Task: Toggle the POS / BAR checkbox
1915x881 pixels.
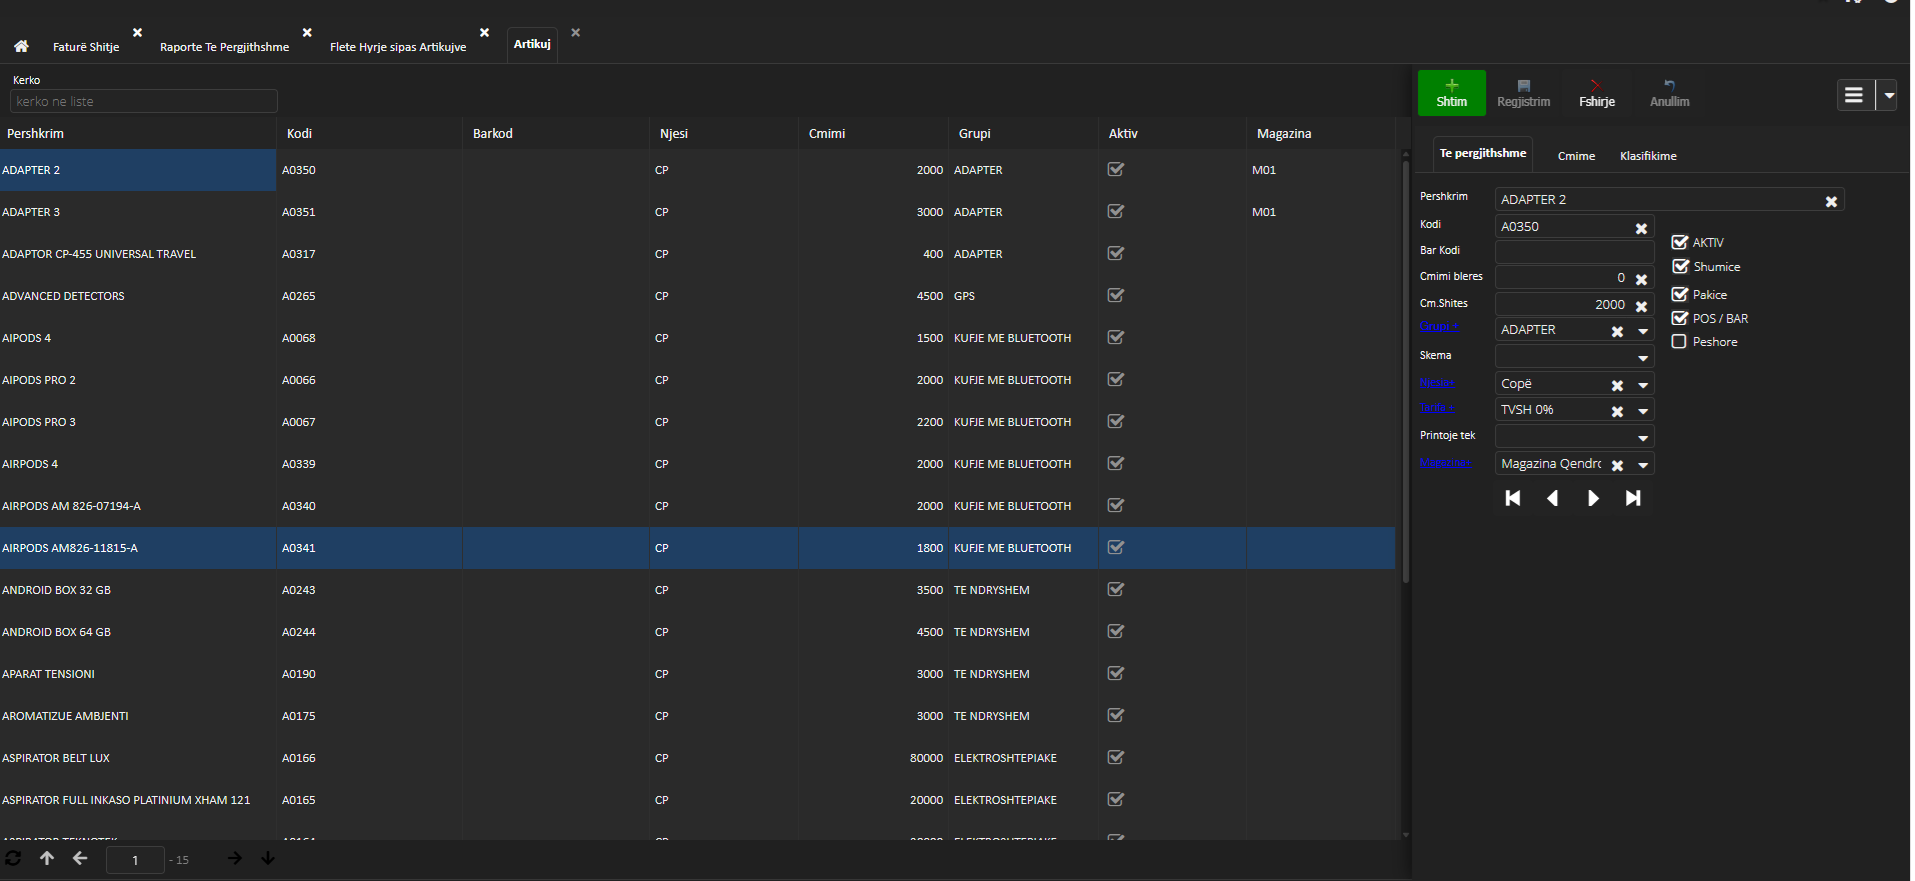Action: tap(1680, 318)
